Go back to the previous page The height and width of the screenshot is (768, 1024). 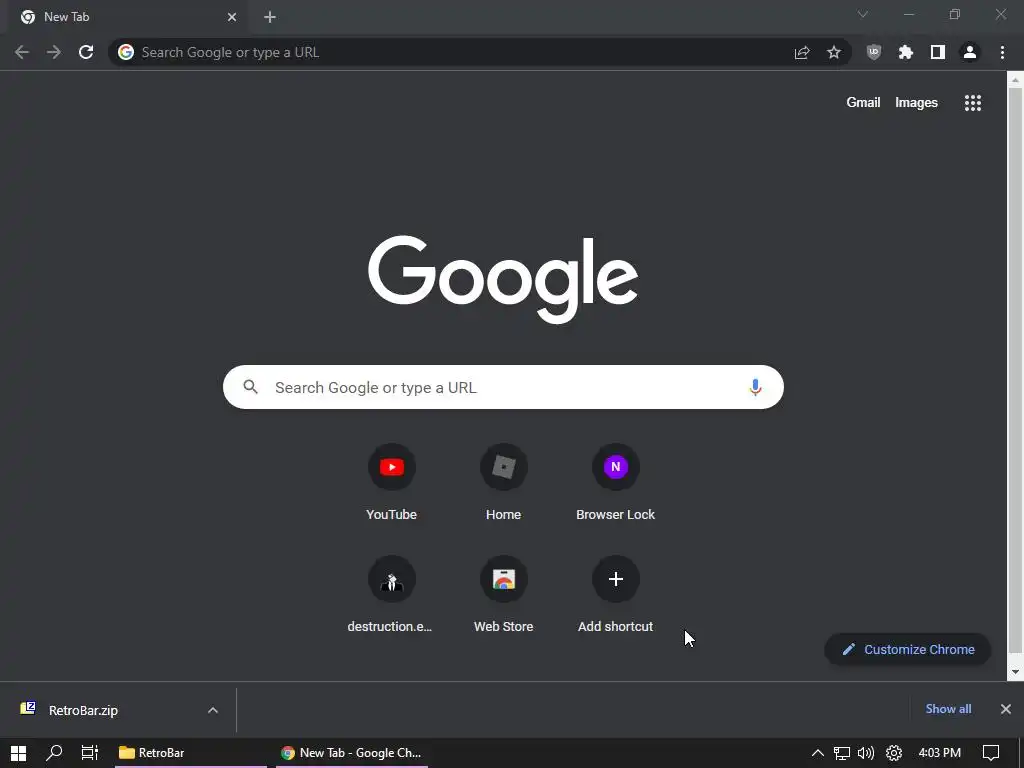pyautogui.click(x=22, y=52)
